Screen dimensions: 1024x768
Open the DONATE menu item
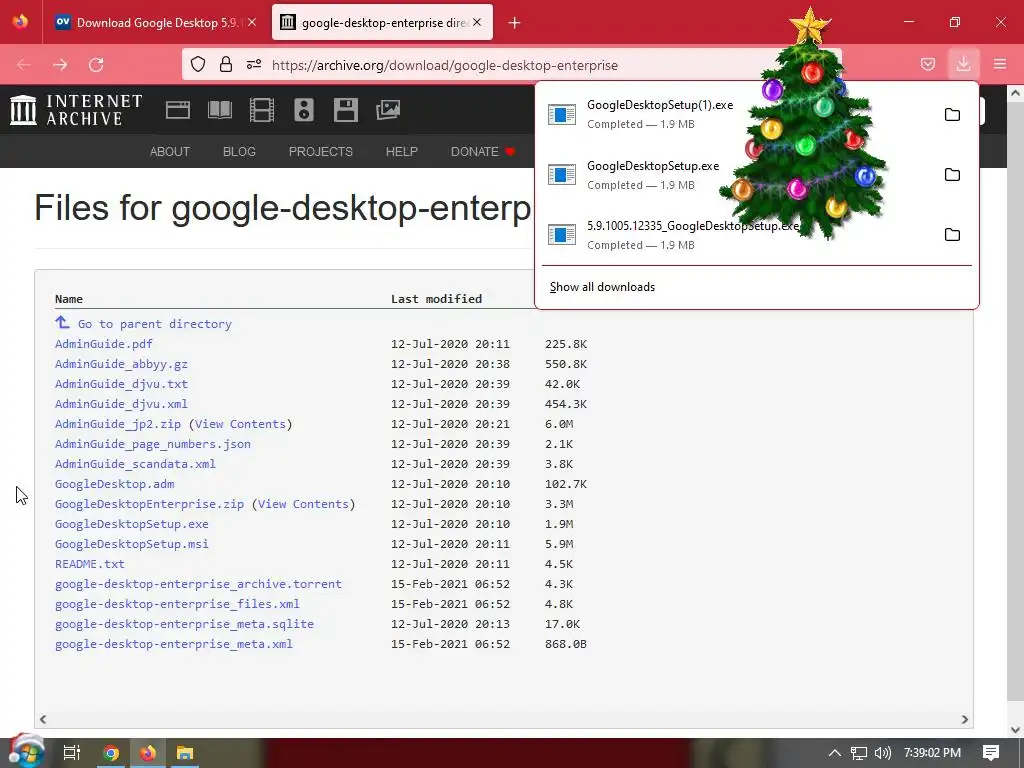click(x=483, y=152)
